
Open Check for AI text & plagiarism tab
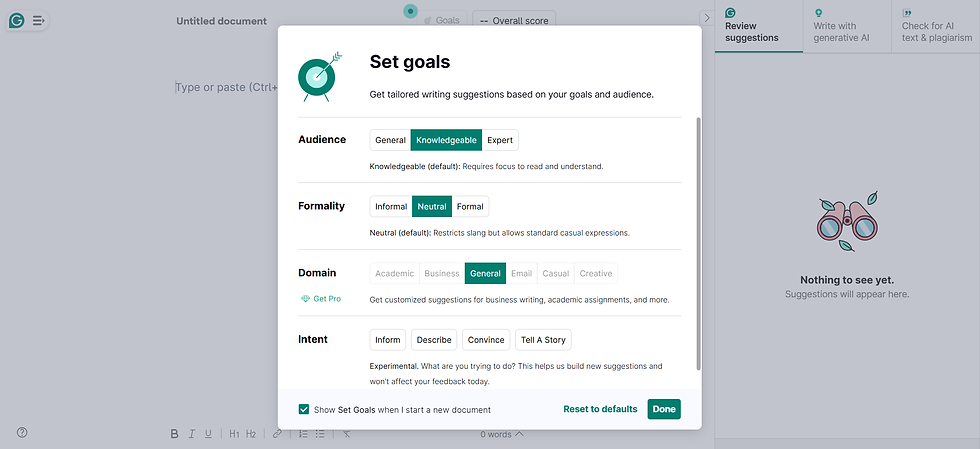[936, 27]
